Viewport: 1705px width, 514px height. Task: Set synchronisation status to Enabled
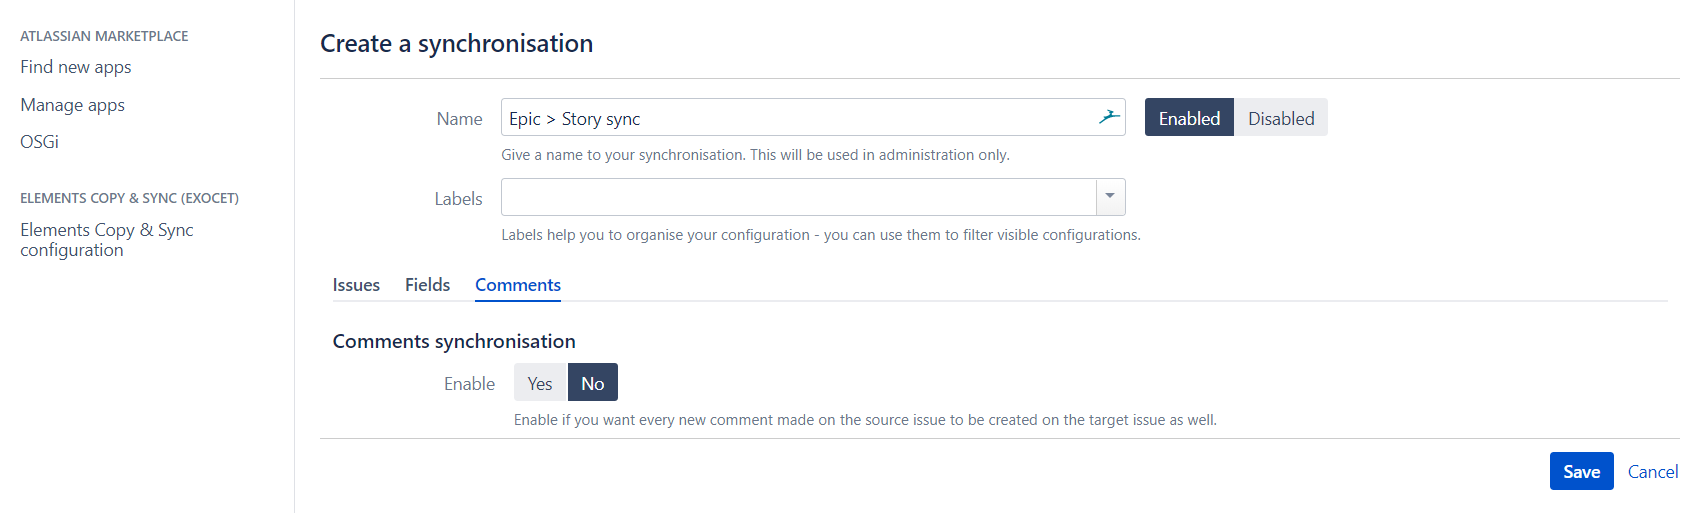(x=1189, y=118)
